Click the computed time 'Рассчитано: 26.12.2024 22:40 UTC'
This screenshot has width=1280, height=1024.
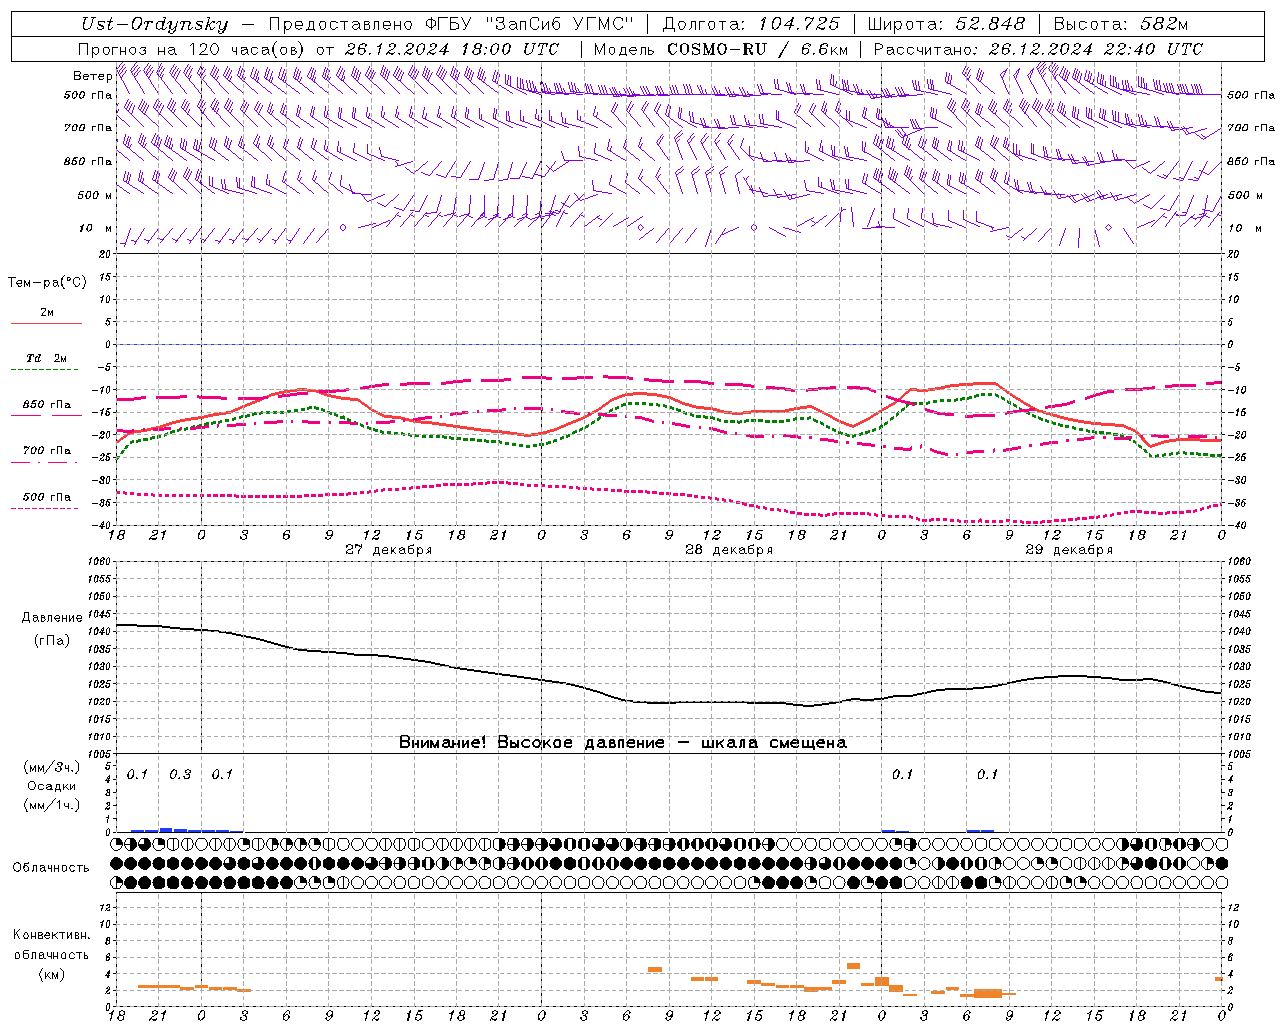pyautogui.click(x=1038, y=49)
